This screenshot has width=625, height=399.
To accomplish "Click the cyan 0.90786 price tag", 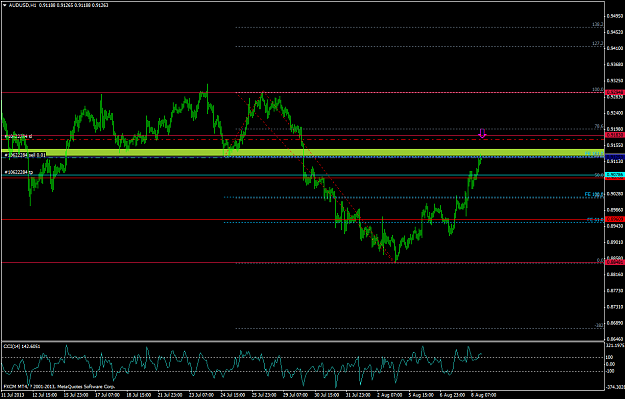I will pyautogui.click(x=615, y=175).
